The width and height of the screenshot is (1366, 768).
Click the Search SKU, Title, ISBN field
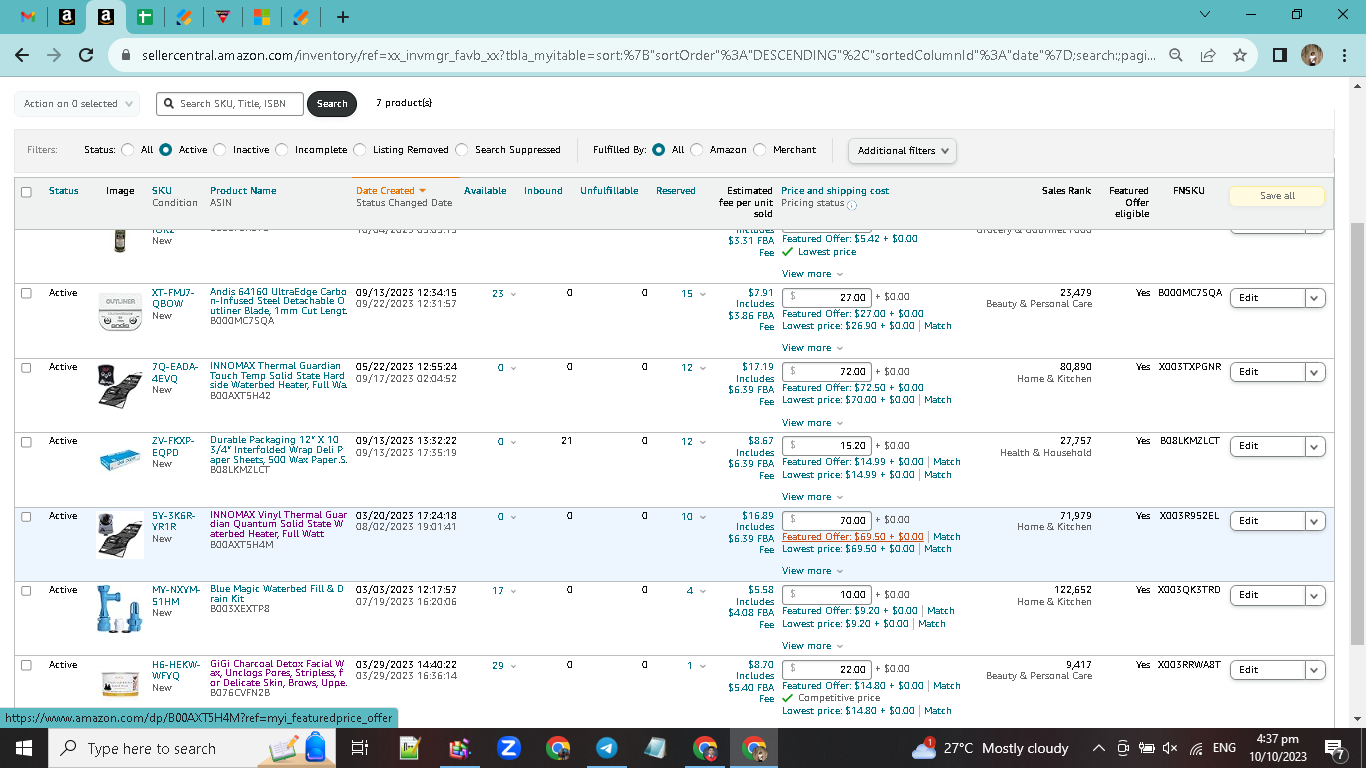pos(229,104)
